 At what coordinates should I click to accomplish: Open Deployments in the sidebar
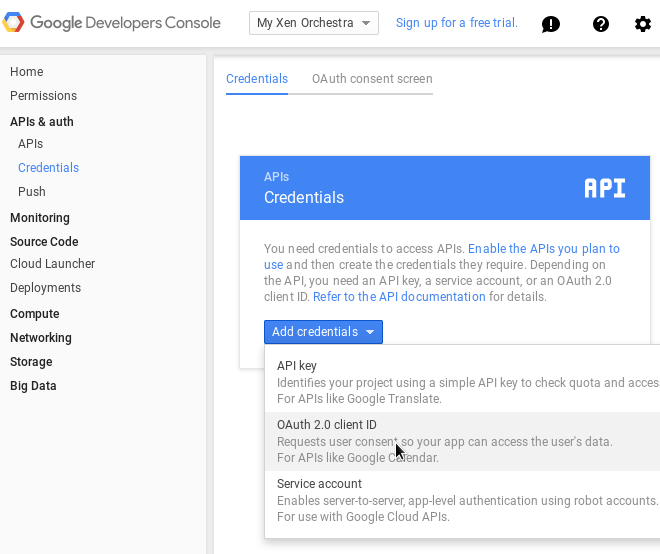tap(45, 288)
